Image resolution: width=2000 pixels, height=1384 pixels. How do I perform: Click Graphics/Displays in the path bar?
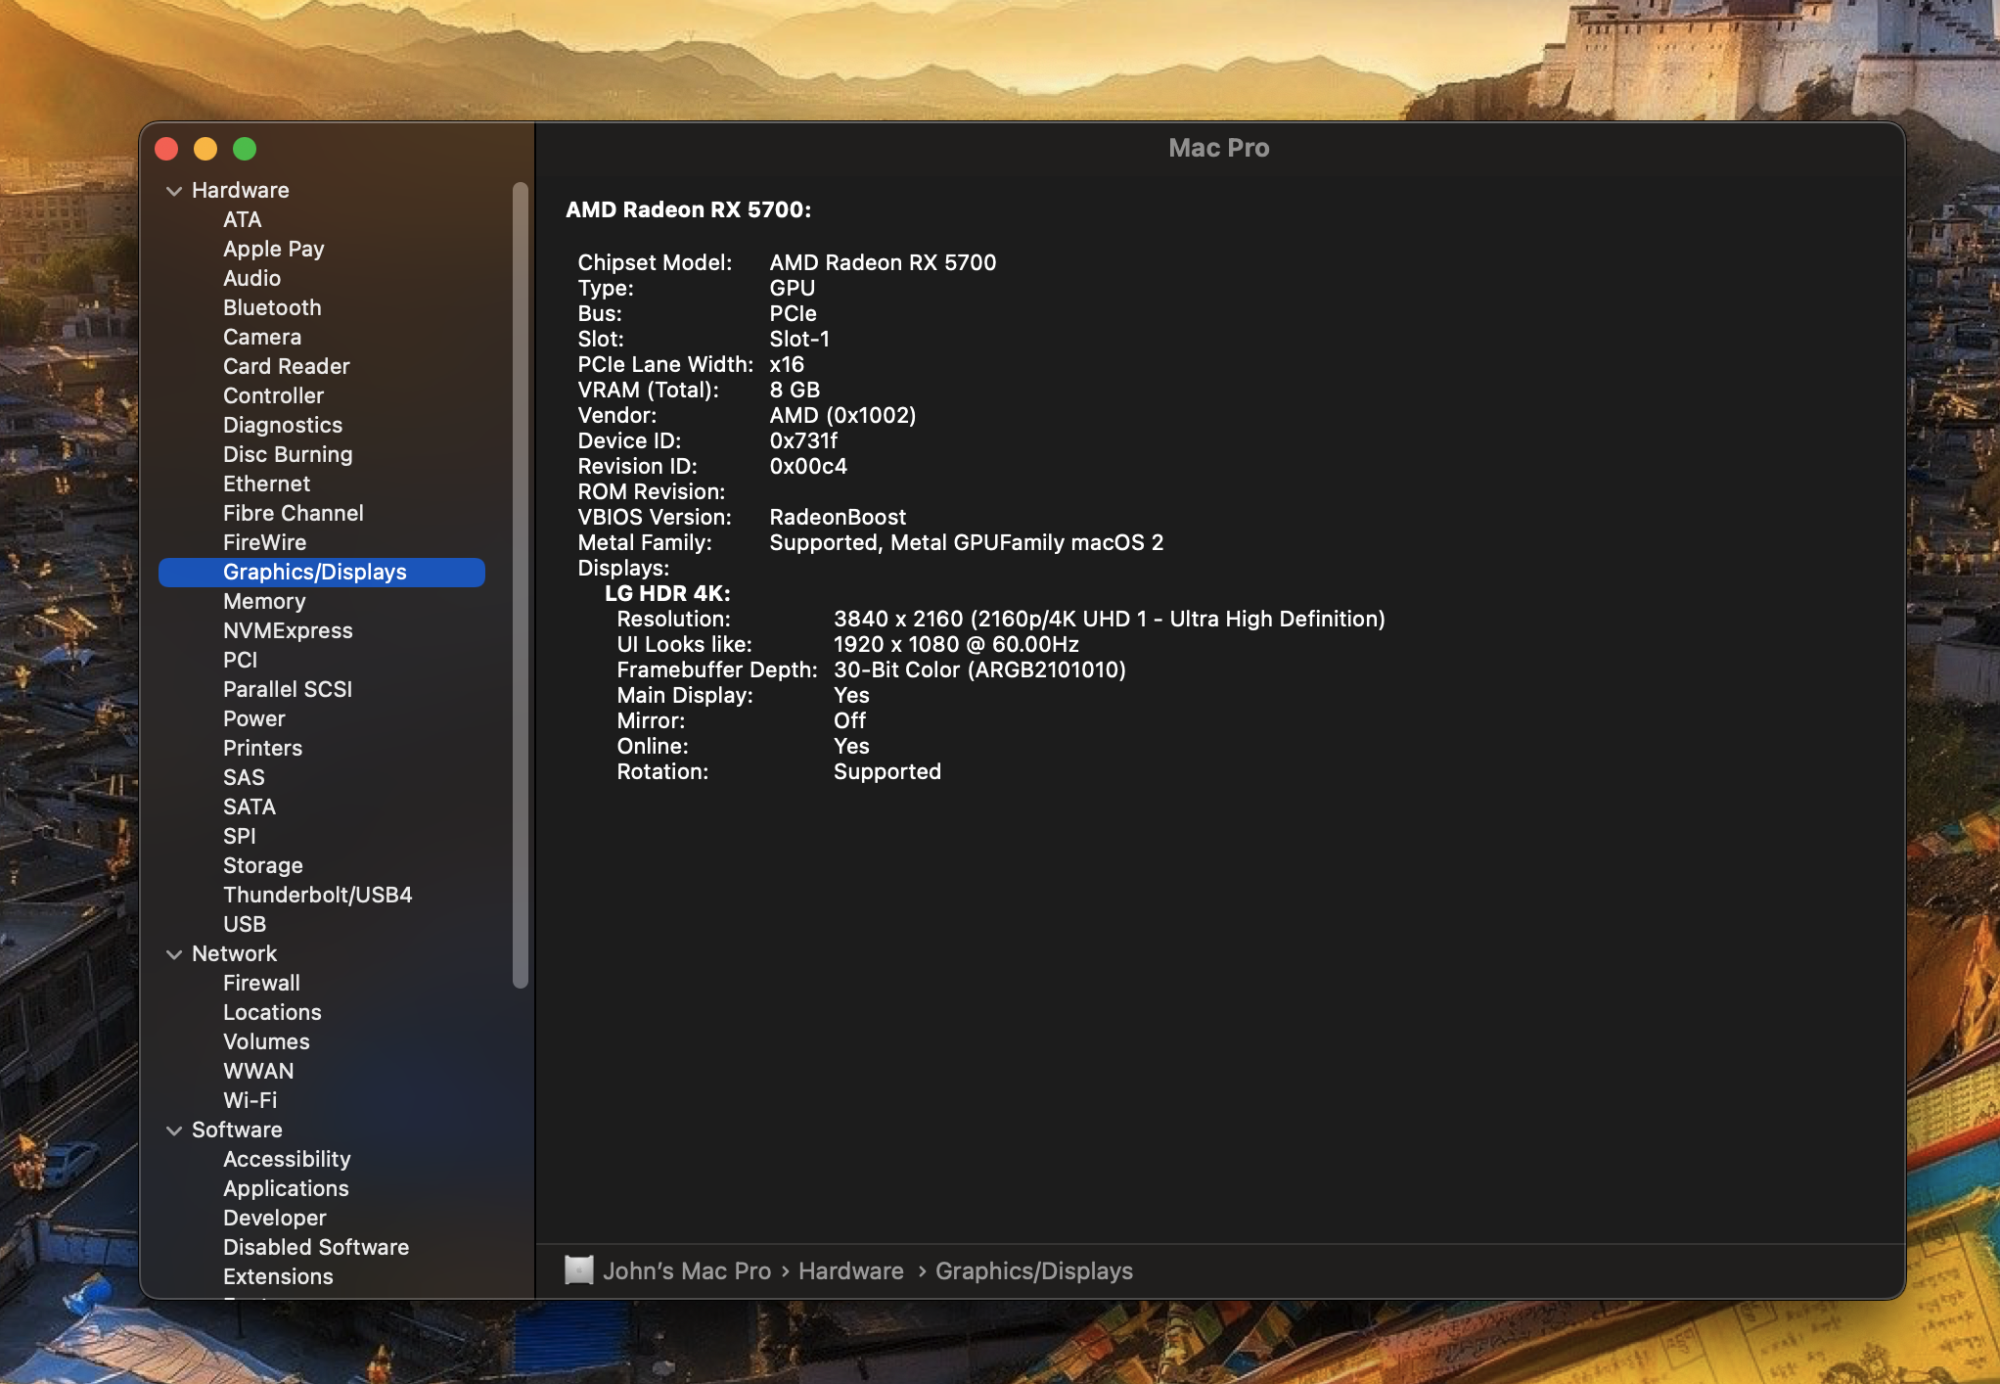point(1034,1271)
